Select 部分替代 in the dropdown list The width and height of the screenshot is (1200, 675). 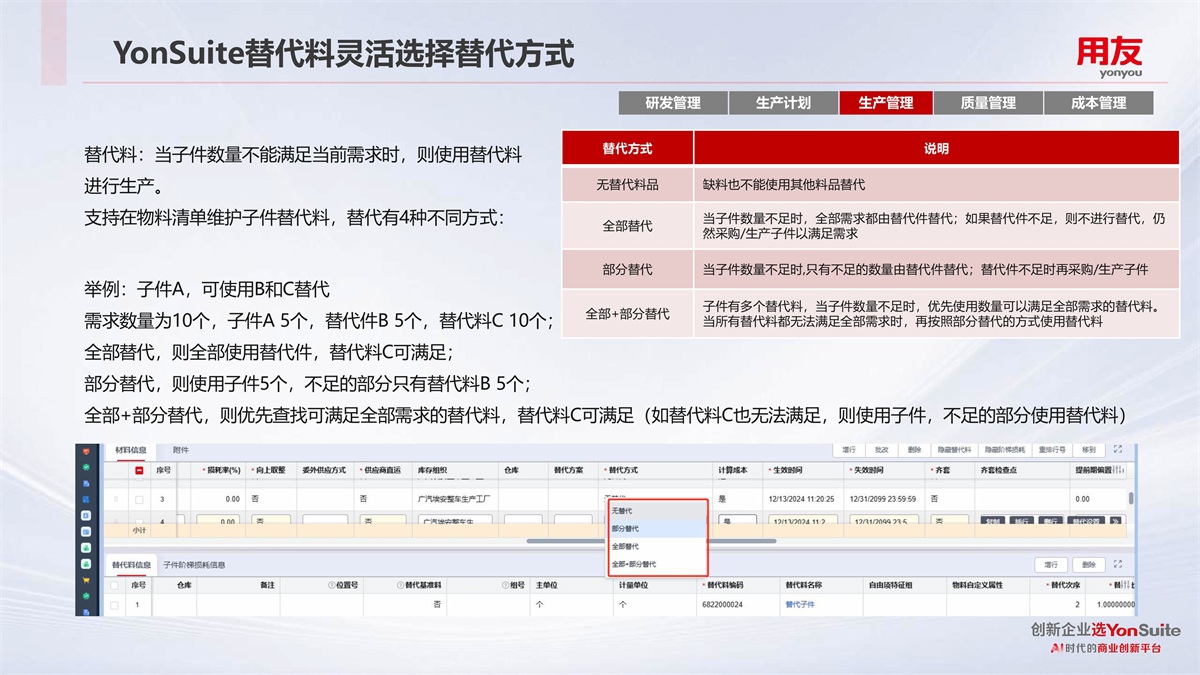click(626, 528)
